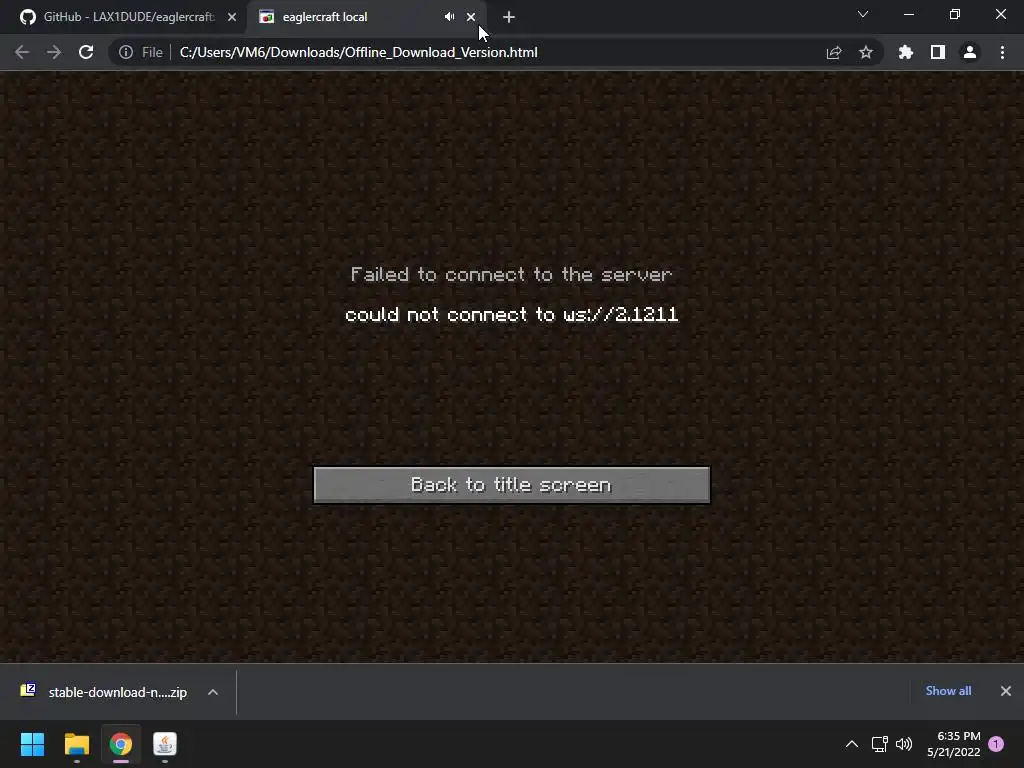
Task: Toggle Chrome side panel
Action: (938, 52)
